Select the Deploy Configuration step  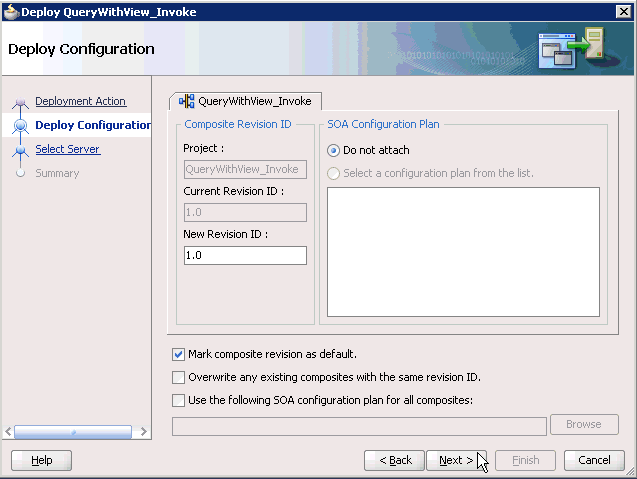(x=93, y=125)
